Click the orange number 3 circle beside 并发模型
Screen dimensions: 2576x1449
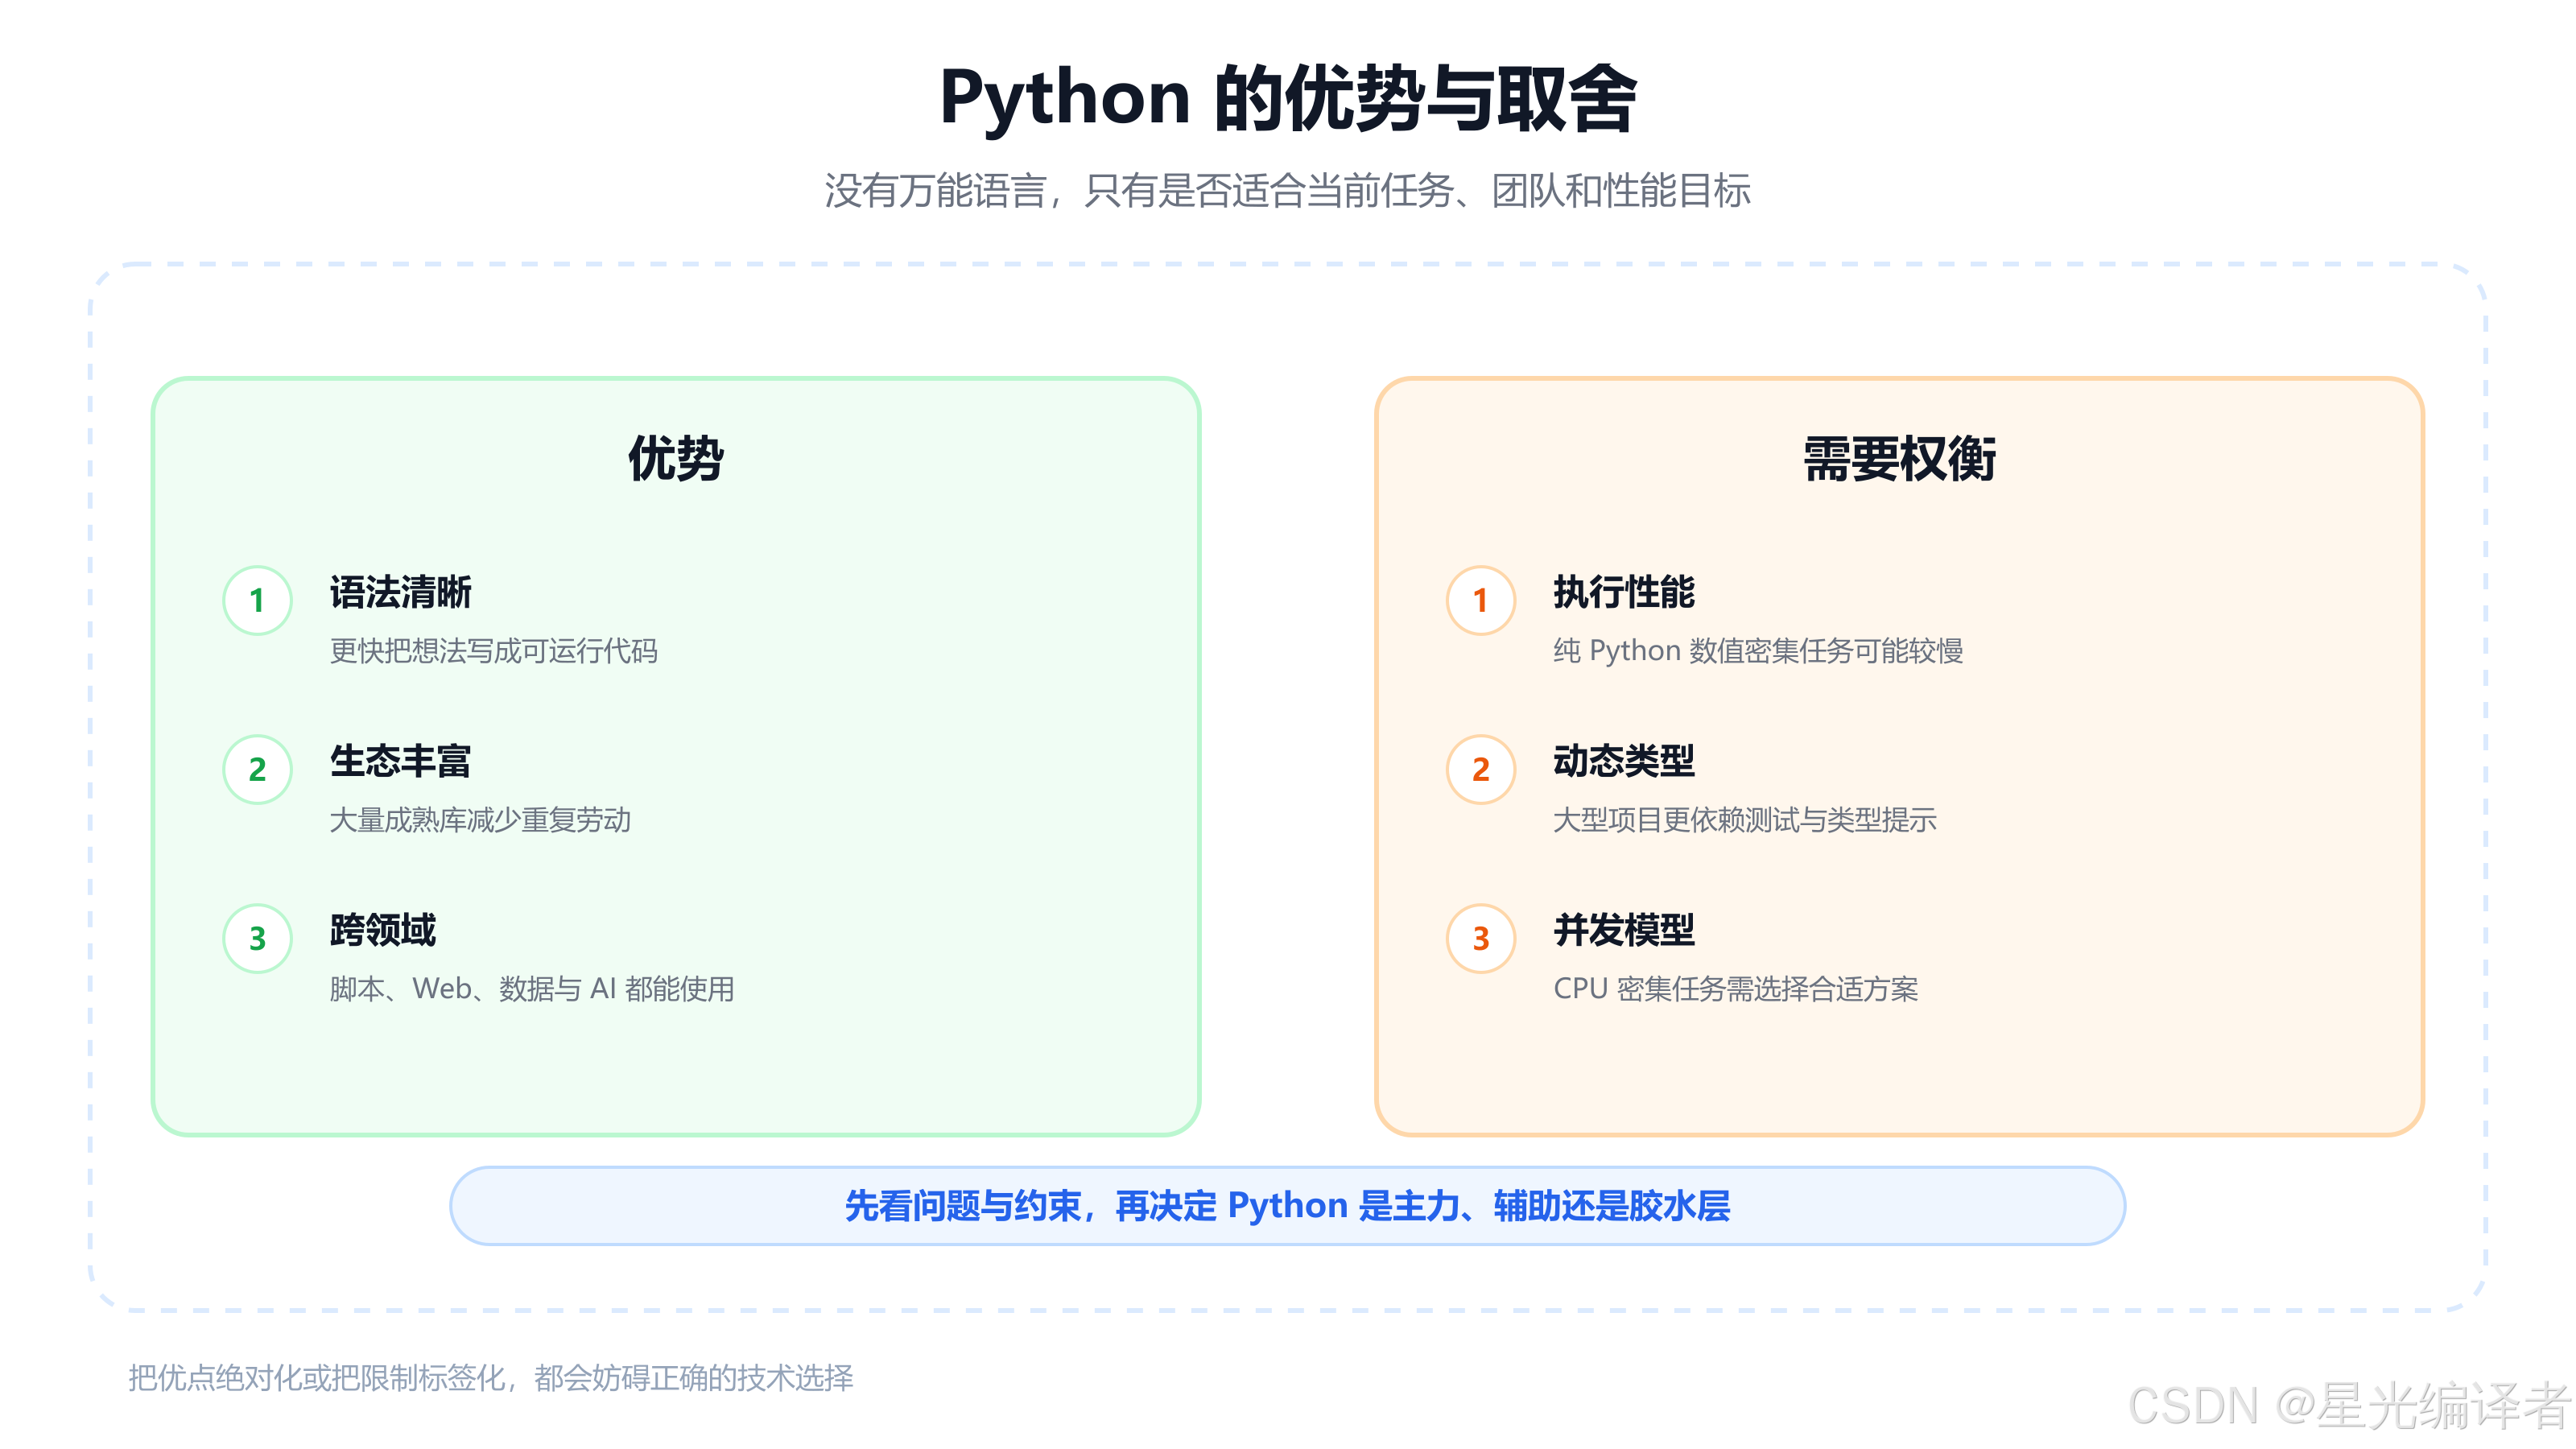1481,938
